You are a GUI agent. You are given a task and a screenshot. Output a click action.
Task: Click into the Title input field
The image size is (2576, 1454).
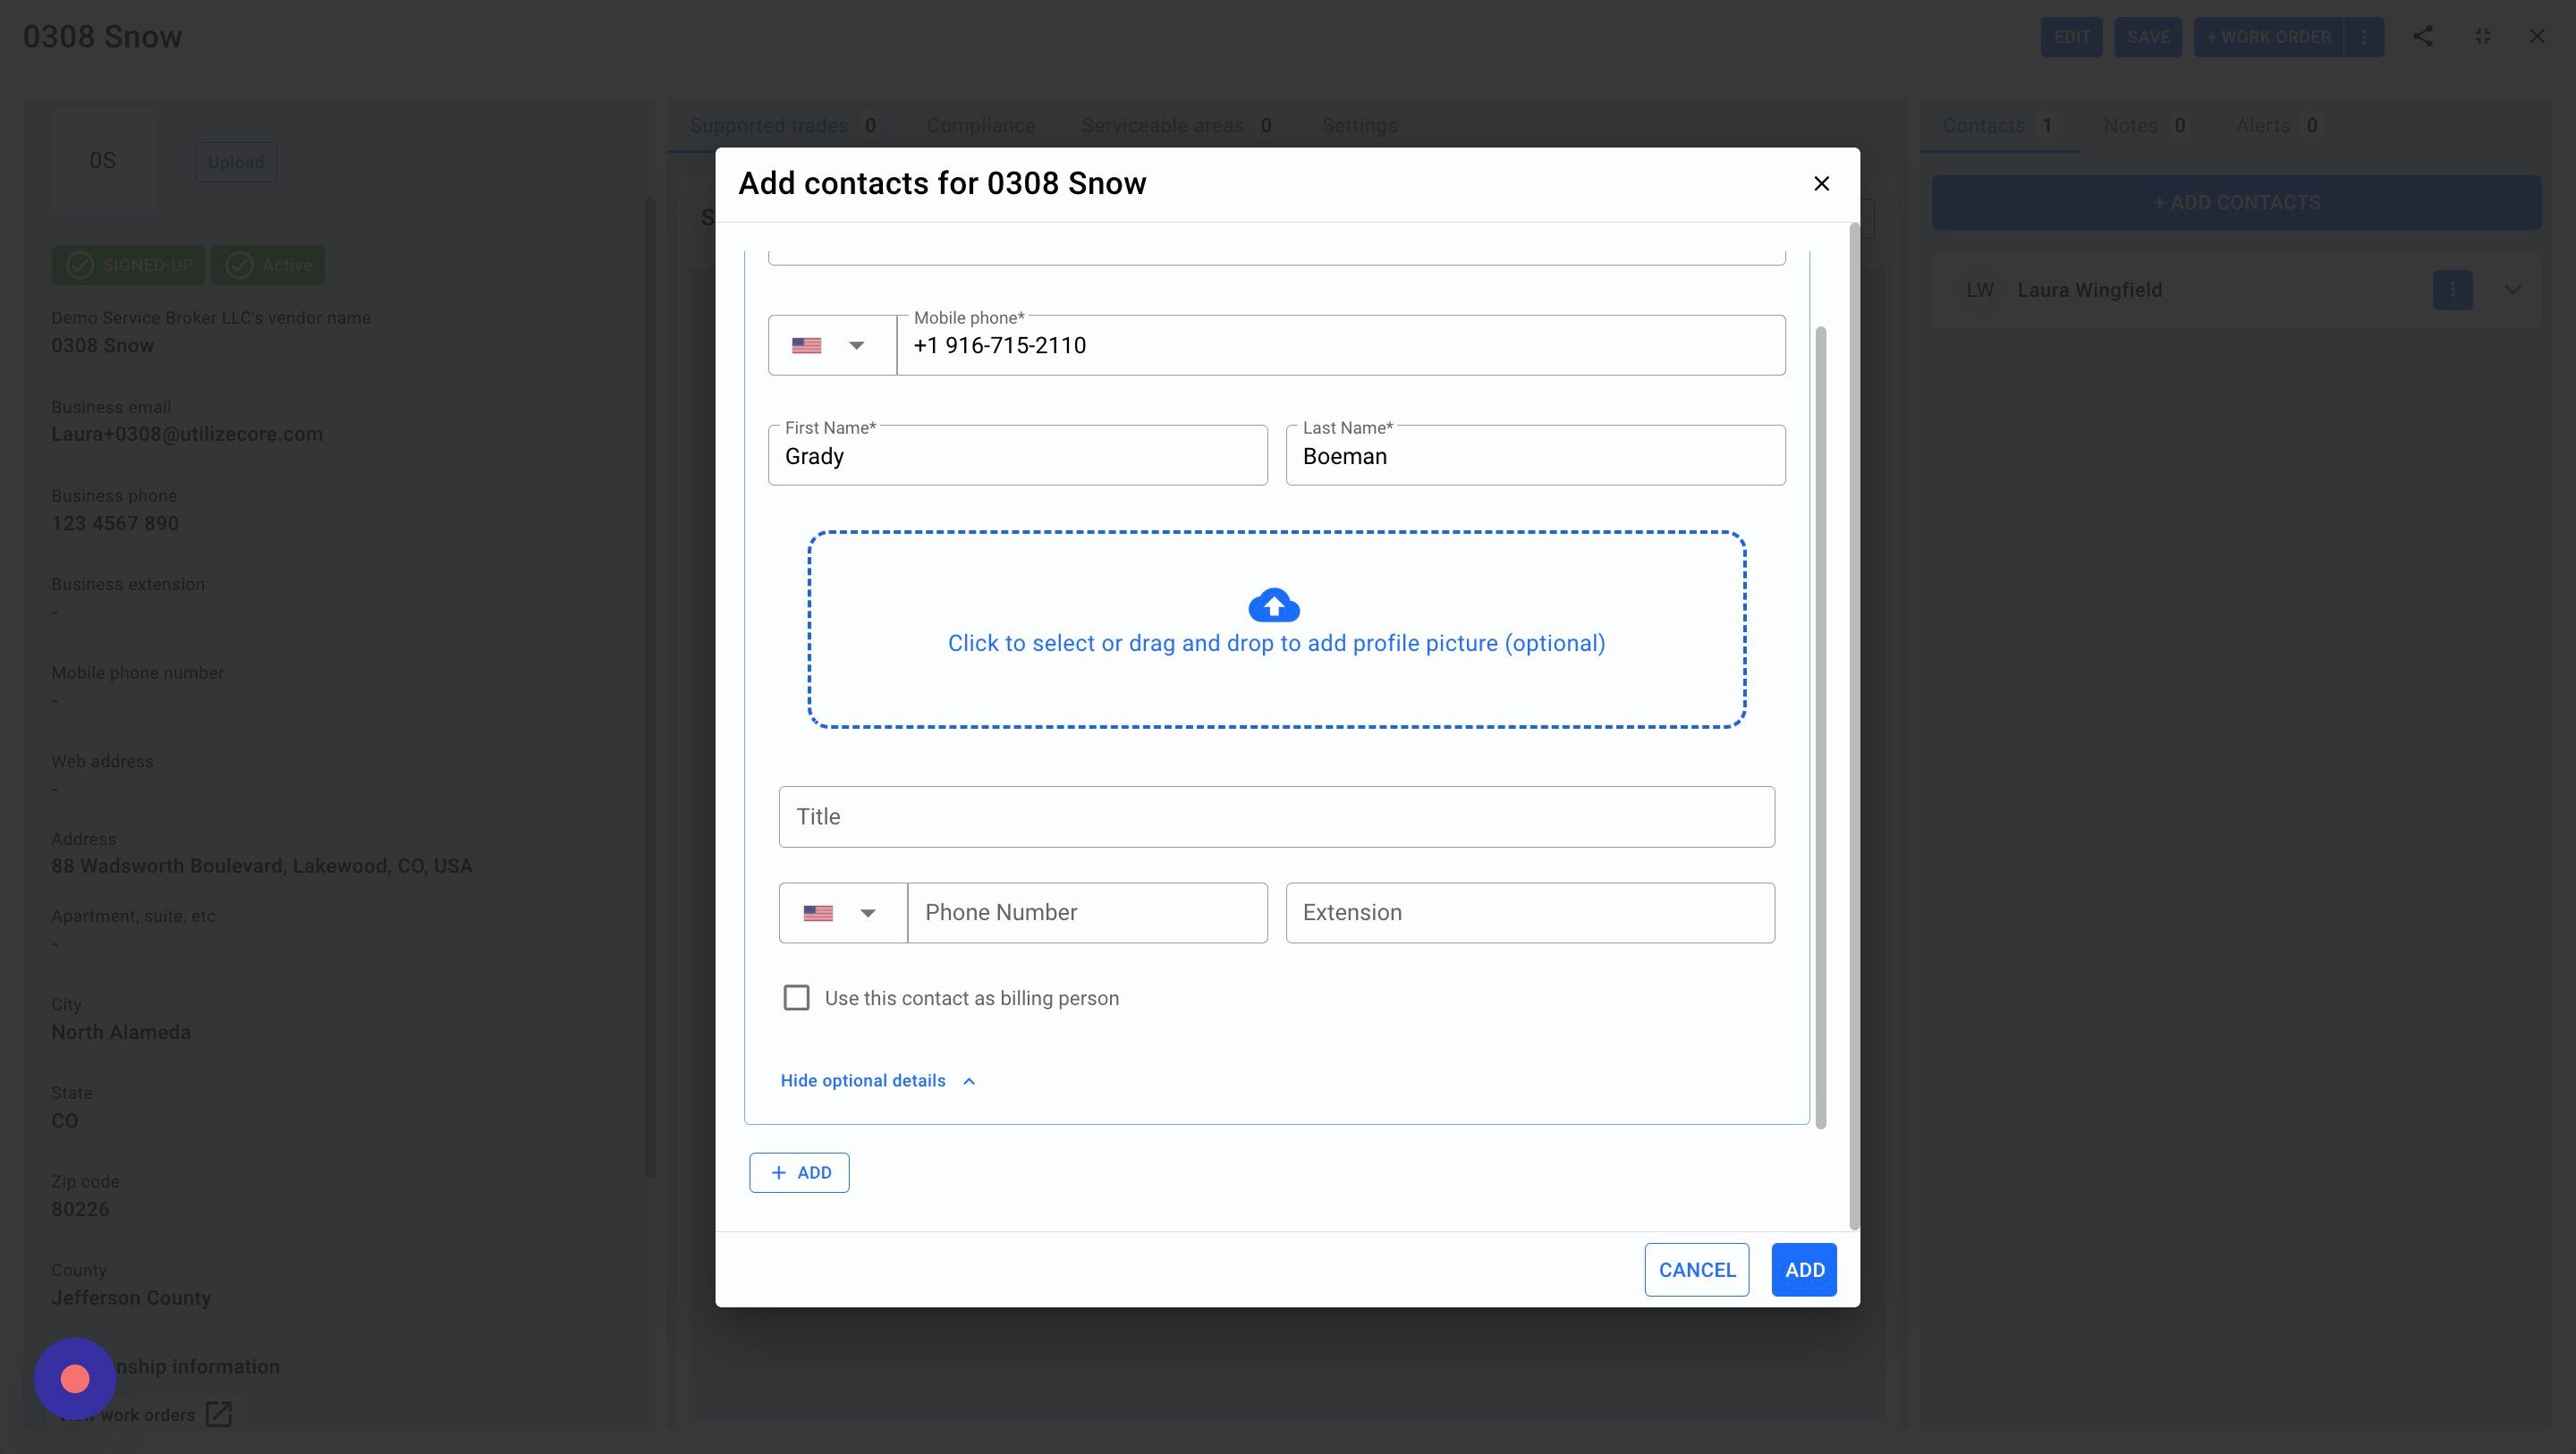(x=1276, y=817)
